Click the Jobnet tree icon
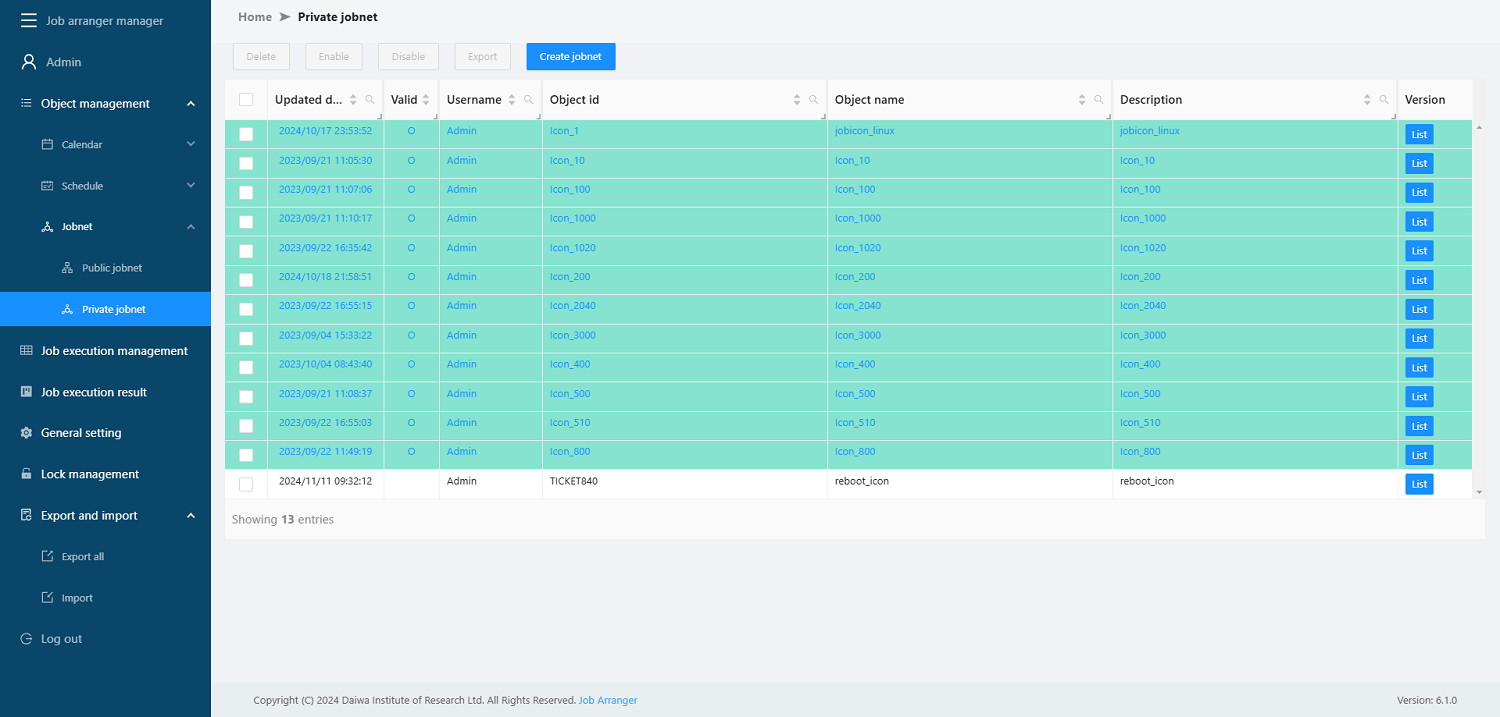This screenshot has width=1500, height=717. click(47, 227)
